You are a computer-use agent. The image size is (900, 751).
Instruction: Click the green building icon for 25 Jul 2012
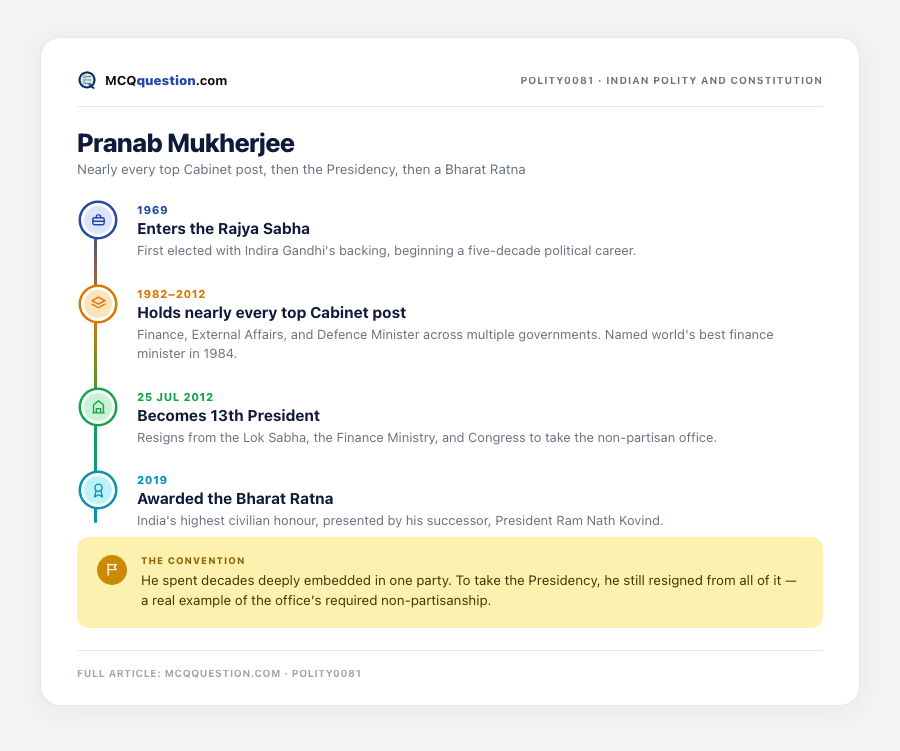coord(98,407)
